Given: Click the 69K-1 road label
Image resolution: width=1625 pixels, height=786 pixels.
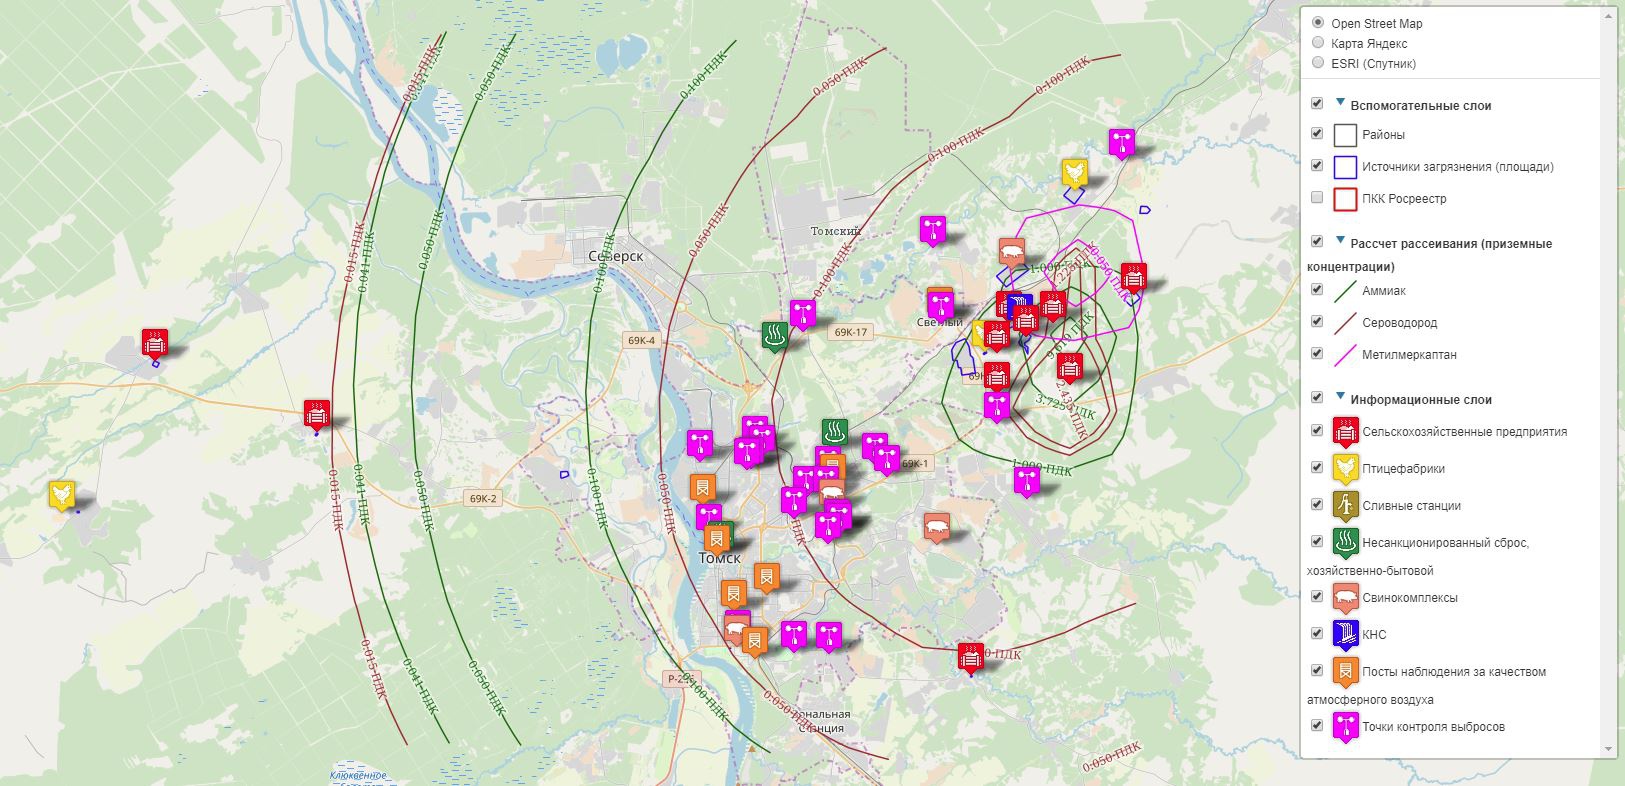Looking at the screenshot, I should click(915, 464).
